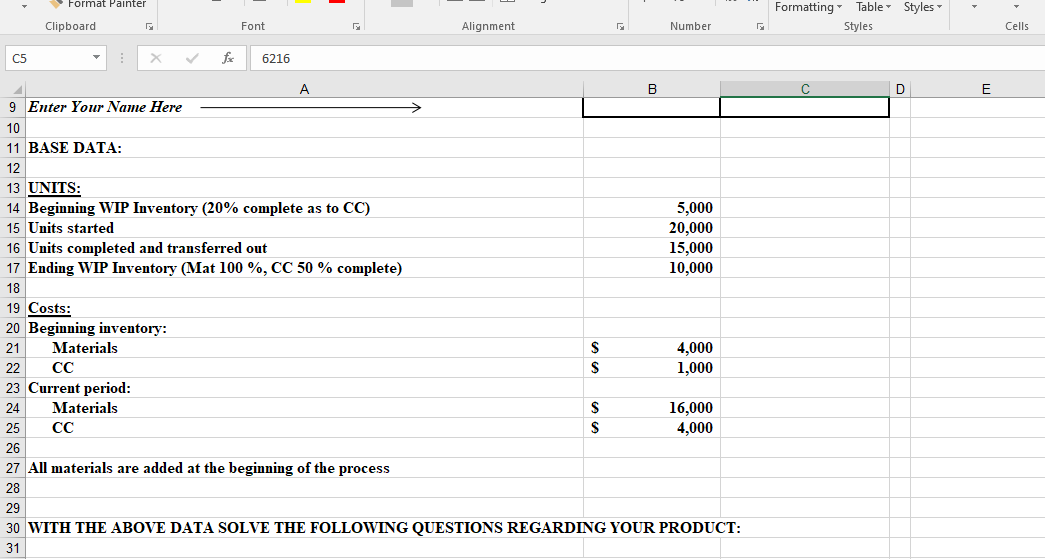The height and width of the screenshot is (559, 1045).
Task: Click the formula bar containing 6216
Action: pos(646,58)
